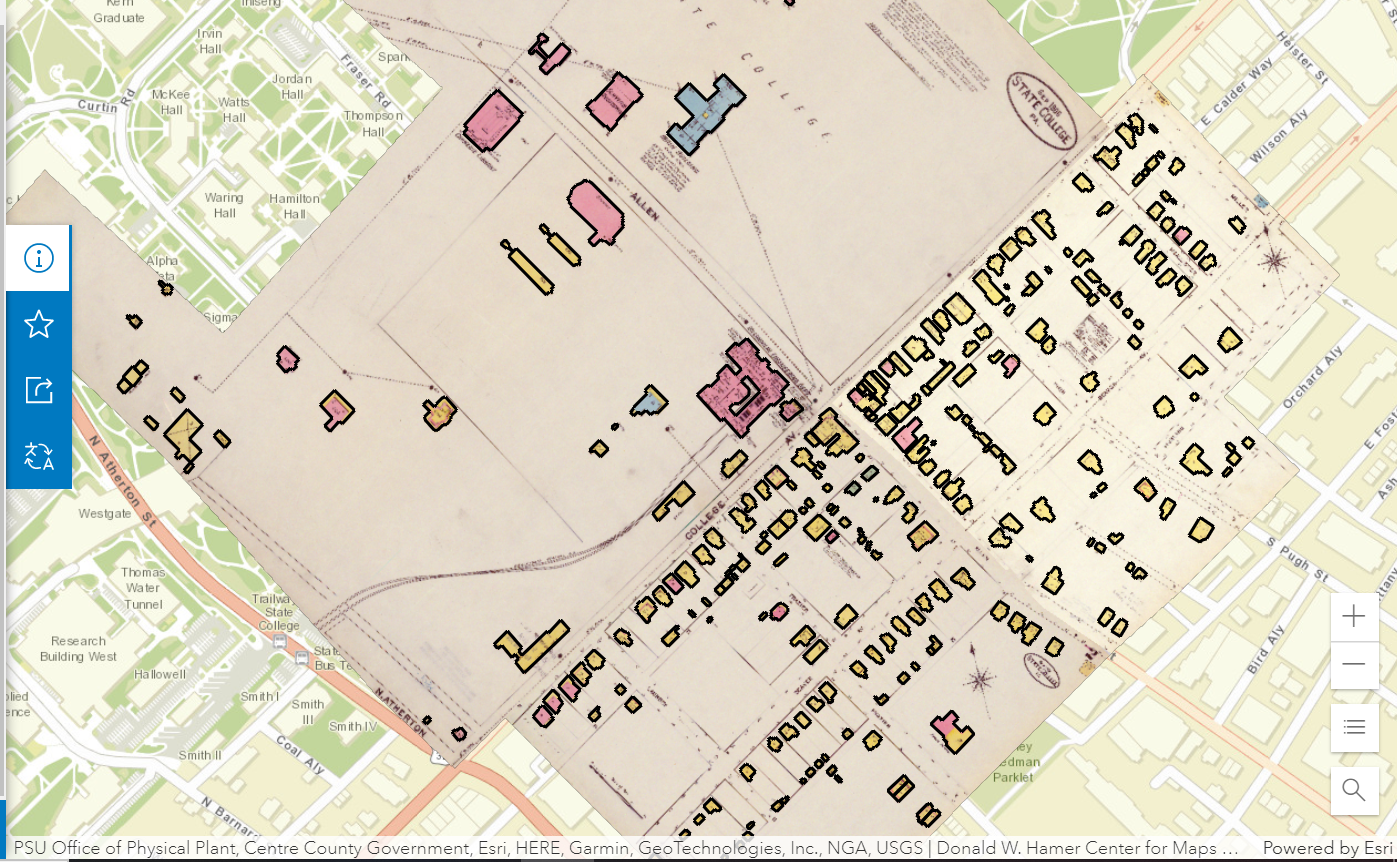Zoom out with the minus button
The image size is (1397, 862).
click(x=1354, y=664)
